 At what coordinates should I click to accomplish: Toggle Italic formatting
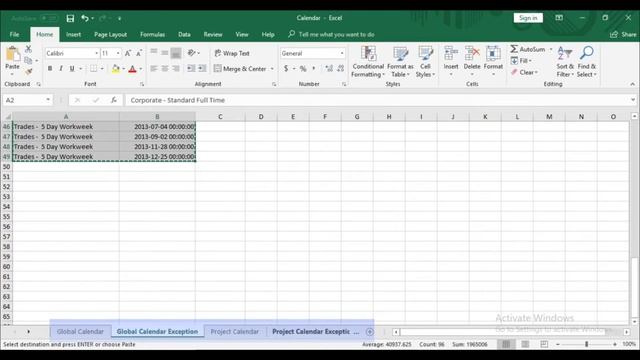61,69
